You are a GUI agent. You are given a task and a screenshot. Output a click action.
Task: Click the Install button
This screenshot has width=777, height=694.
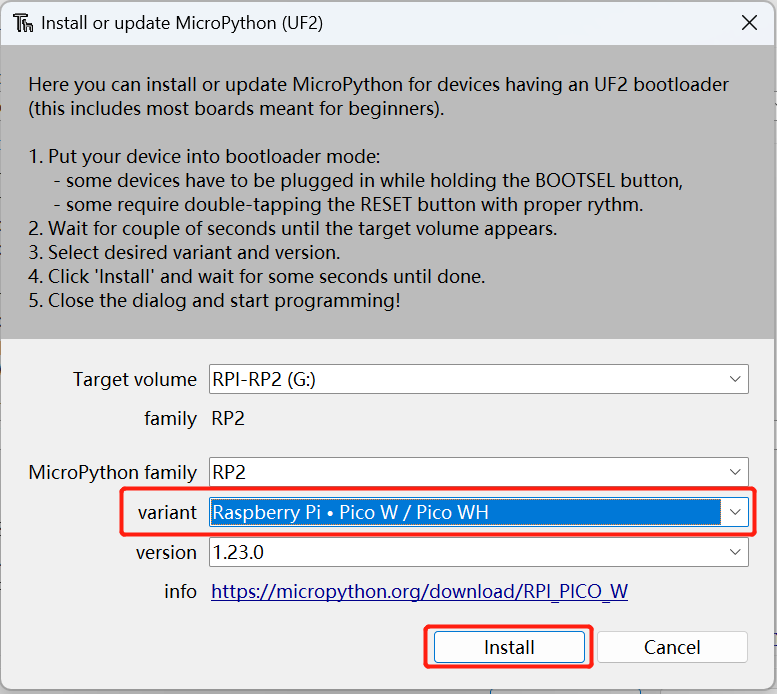509,647
